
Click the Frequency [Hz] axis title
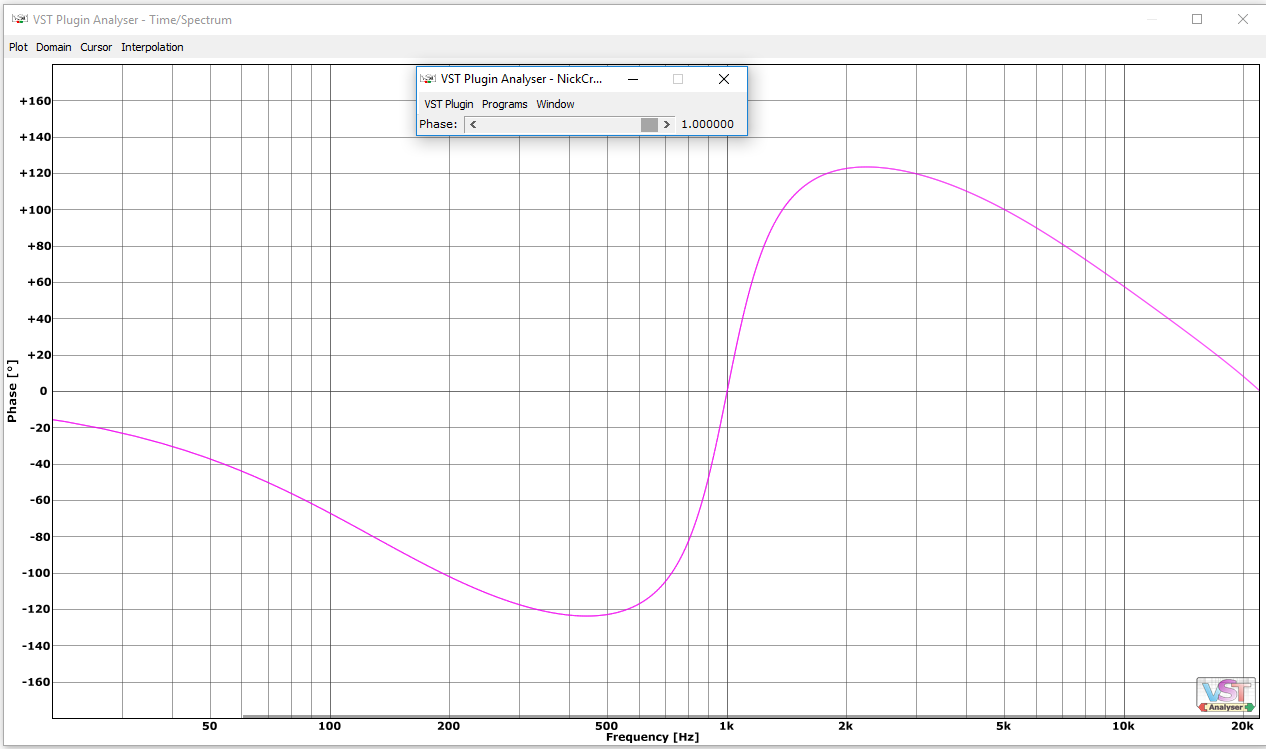[x=652, y=737]
